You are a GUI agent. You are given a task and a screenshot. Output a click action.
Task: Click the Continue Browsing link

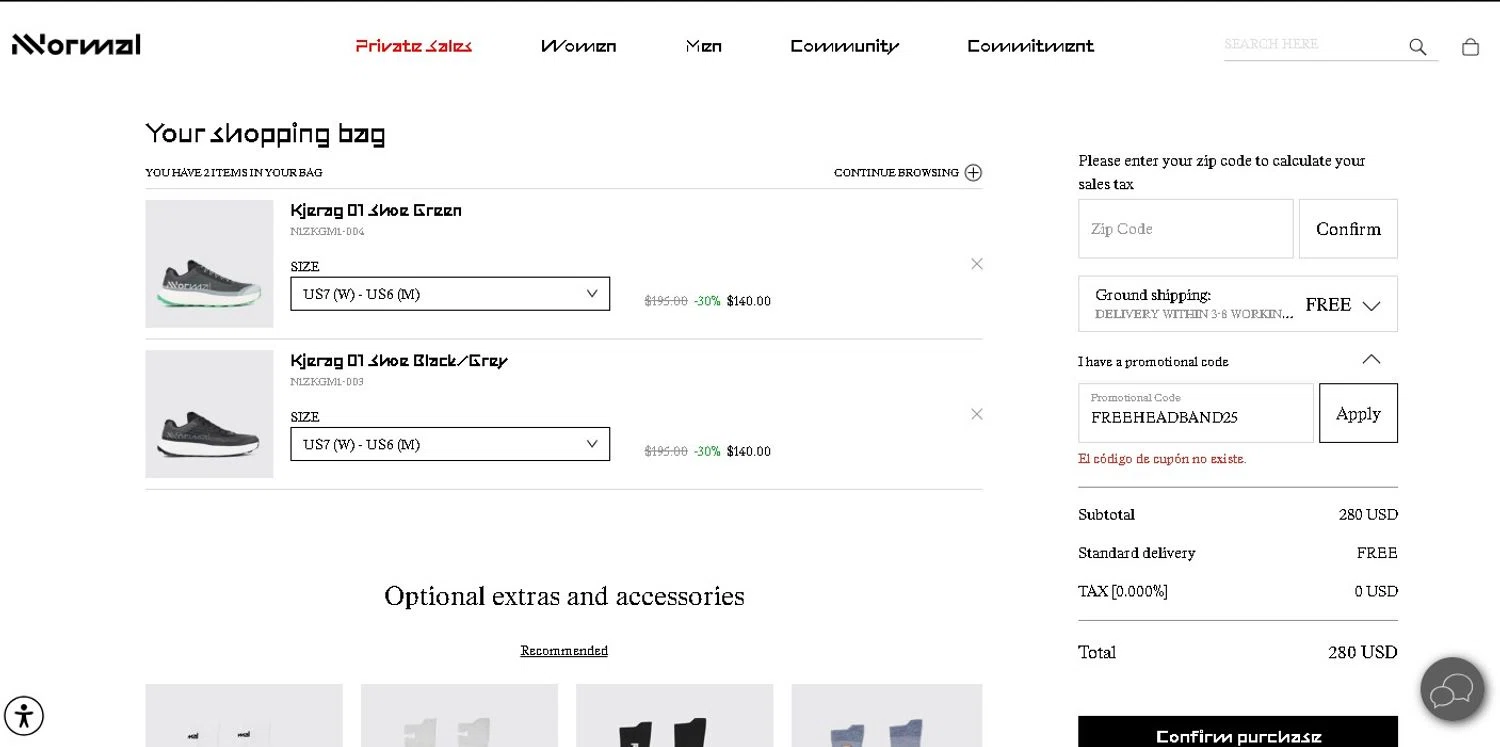[x=896, y=173]
